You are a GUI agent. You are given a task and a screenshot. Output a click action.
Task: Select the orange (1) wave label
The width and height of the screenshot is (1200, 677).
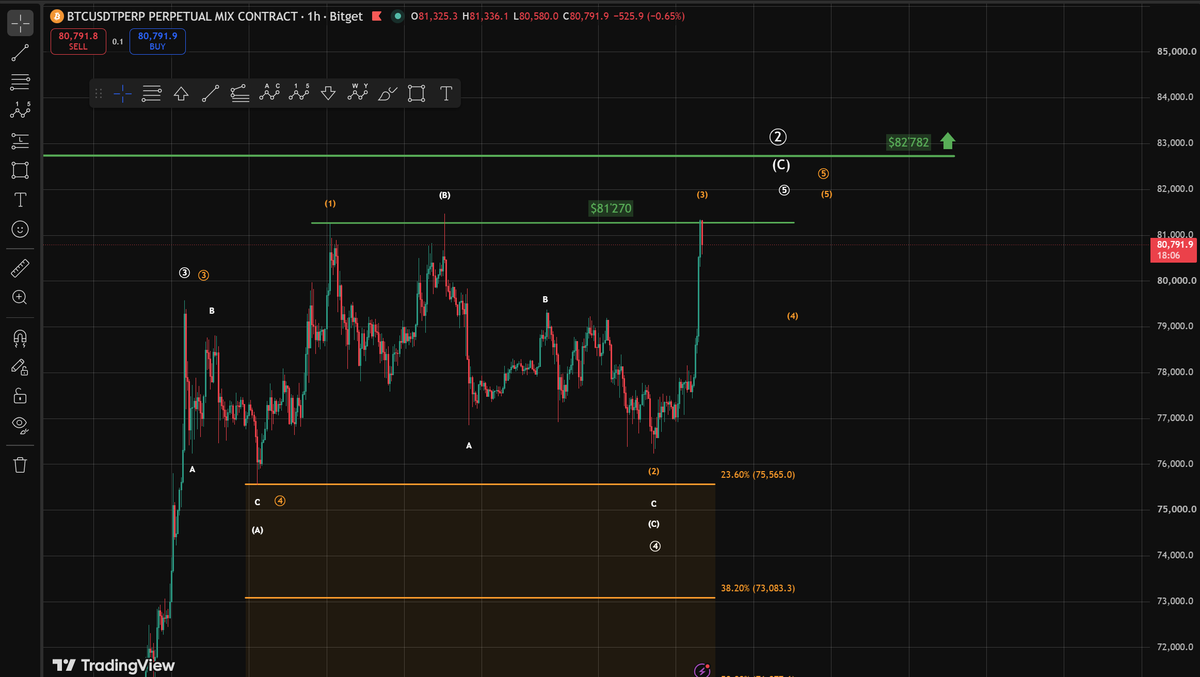click(330, 203)
